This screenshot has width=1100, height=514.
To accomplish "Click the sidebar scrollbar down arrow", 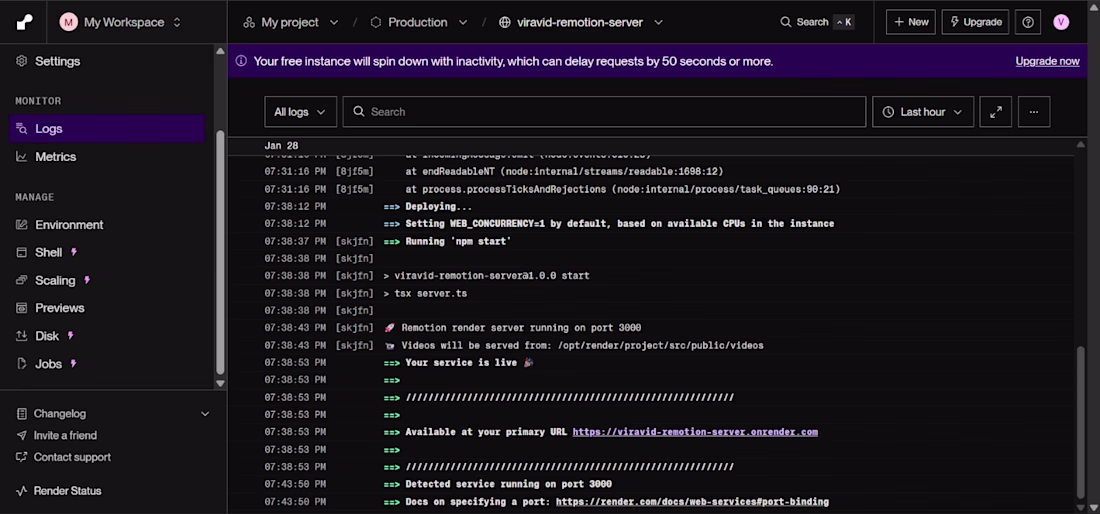I will (220, 384).
